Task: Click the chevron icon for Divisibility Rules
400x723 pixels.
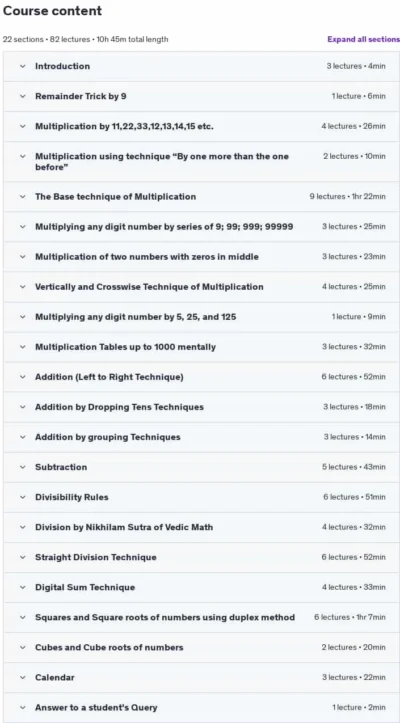Action: coord(23,497)
